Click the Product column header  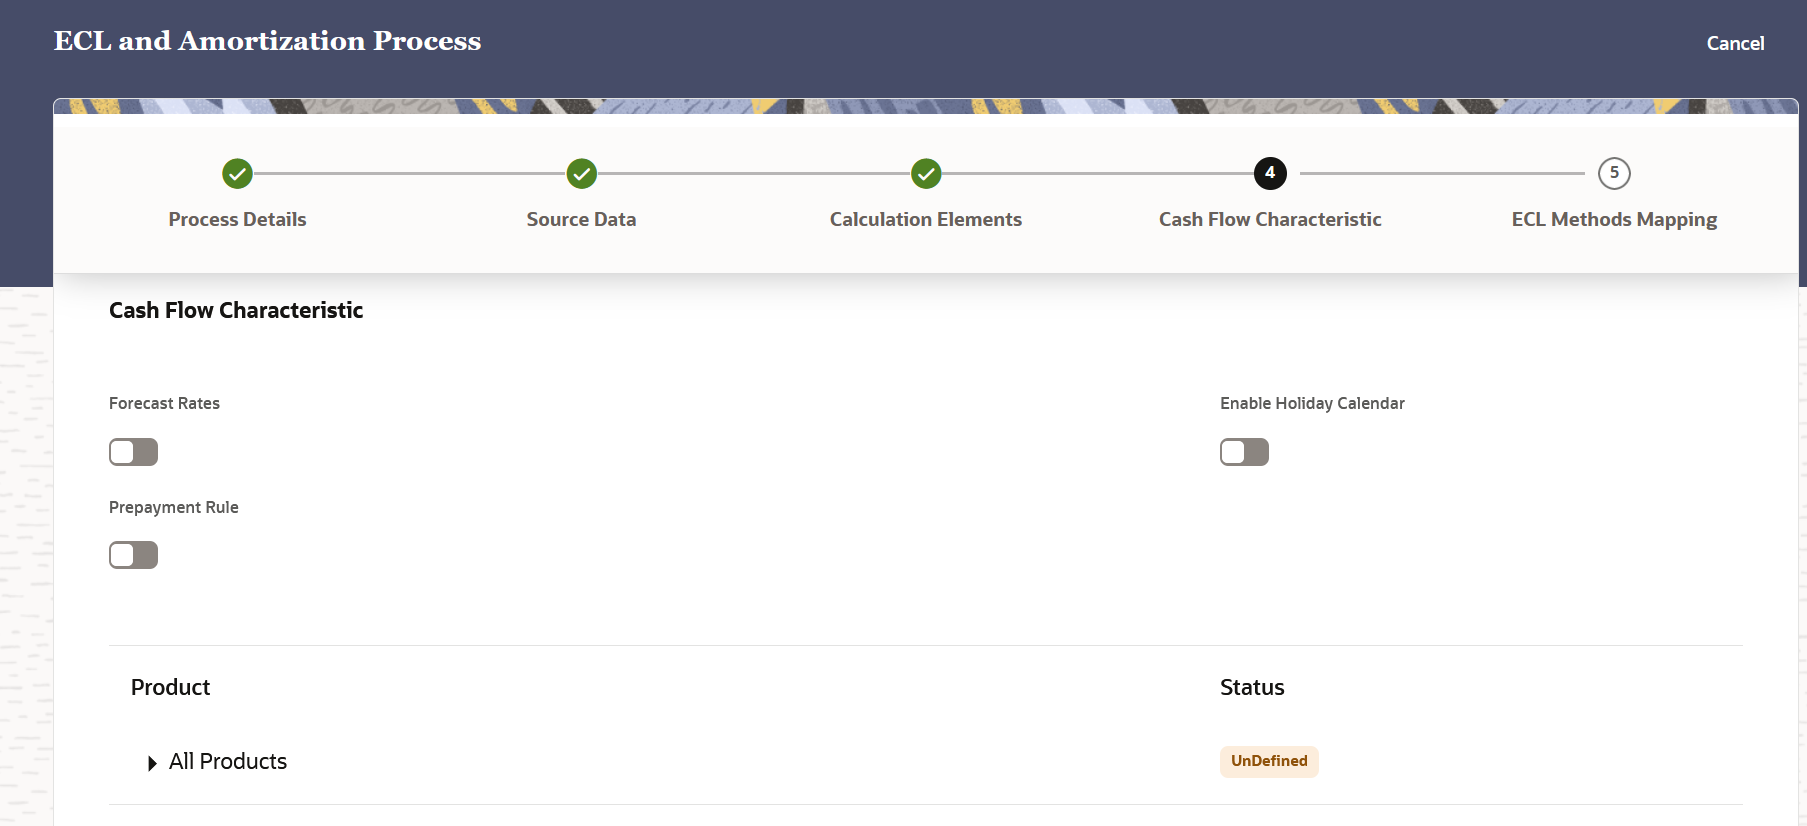pyautogui.click(x=170, y=687)
